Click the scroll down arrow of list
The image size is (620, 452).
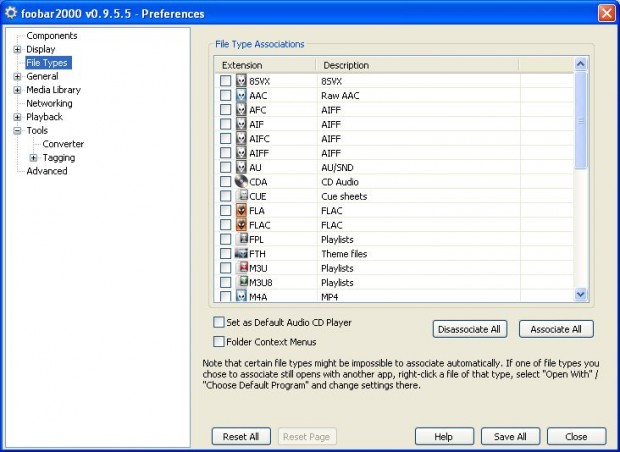click(580, 294)
